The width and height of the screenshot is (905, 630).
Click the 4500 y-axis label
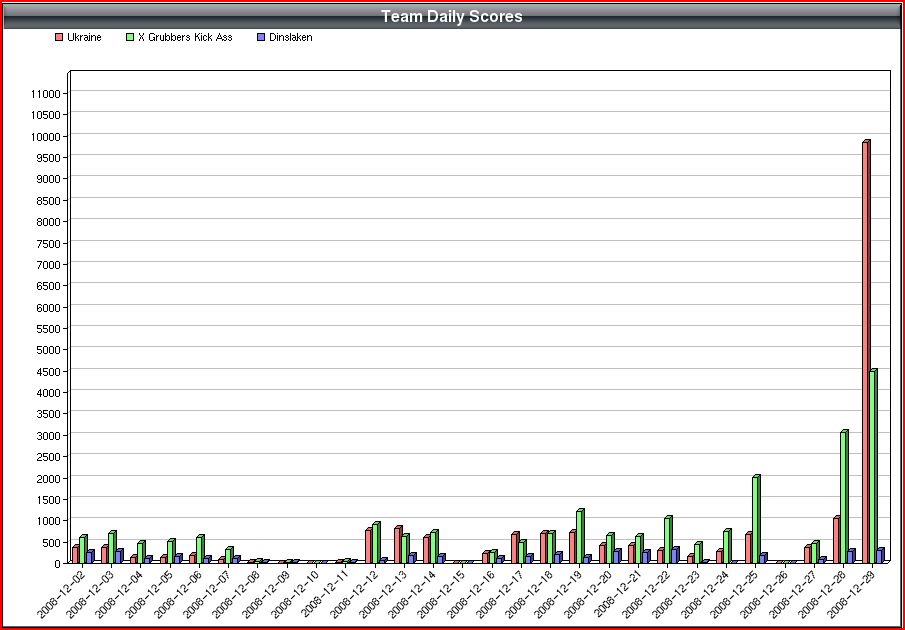(48, 371)
